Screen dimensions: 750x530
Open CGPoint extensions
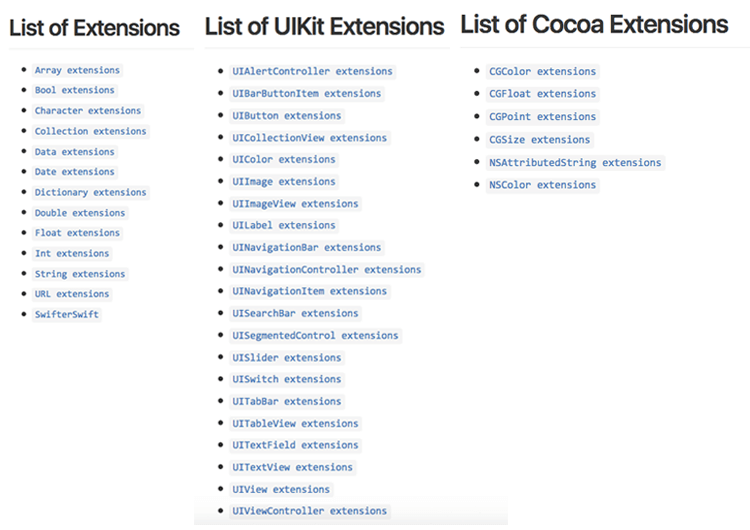[542, 117]
